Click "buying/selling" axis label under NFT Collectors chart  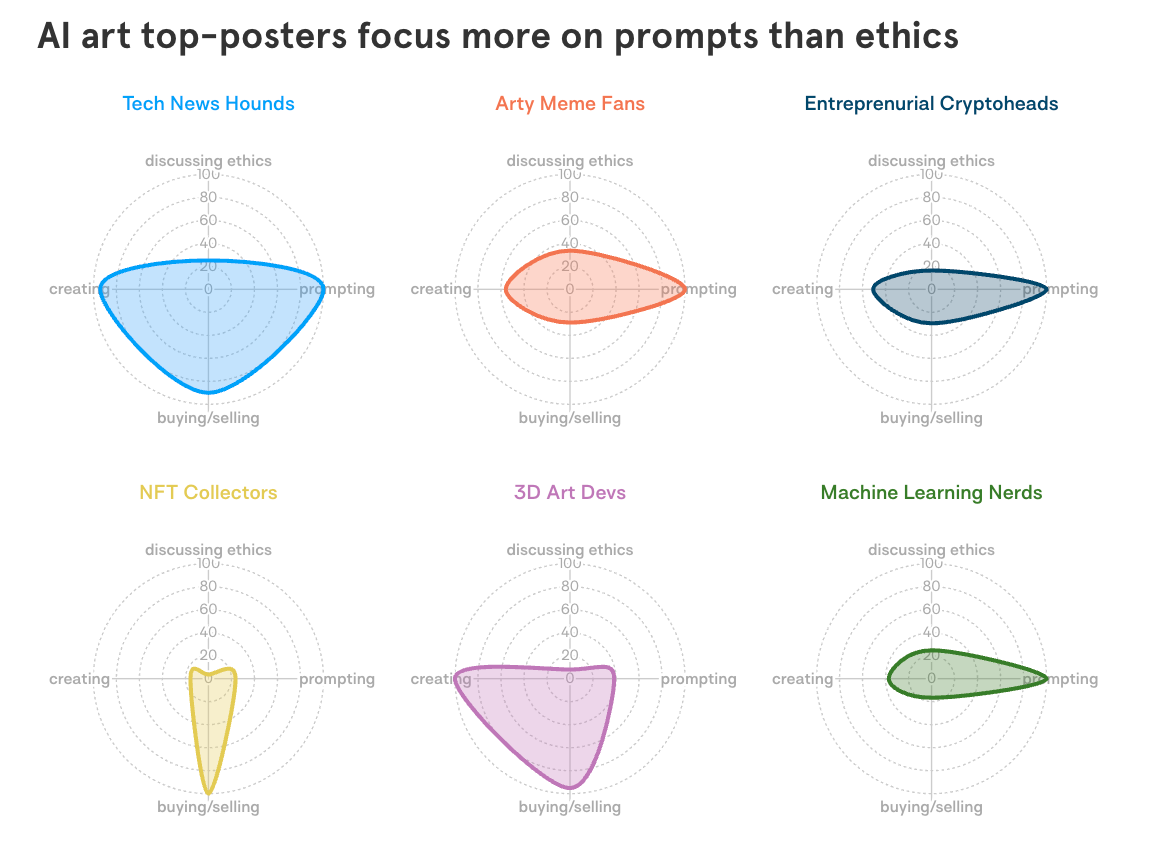pos(208,807)
